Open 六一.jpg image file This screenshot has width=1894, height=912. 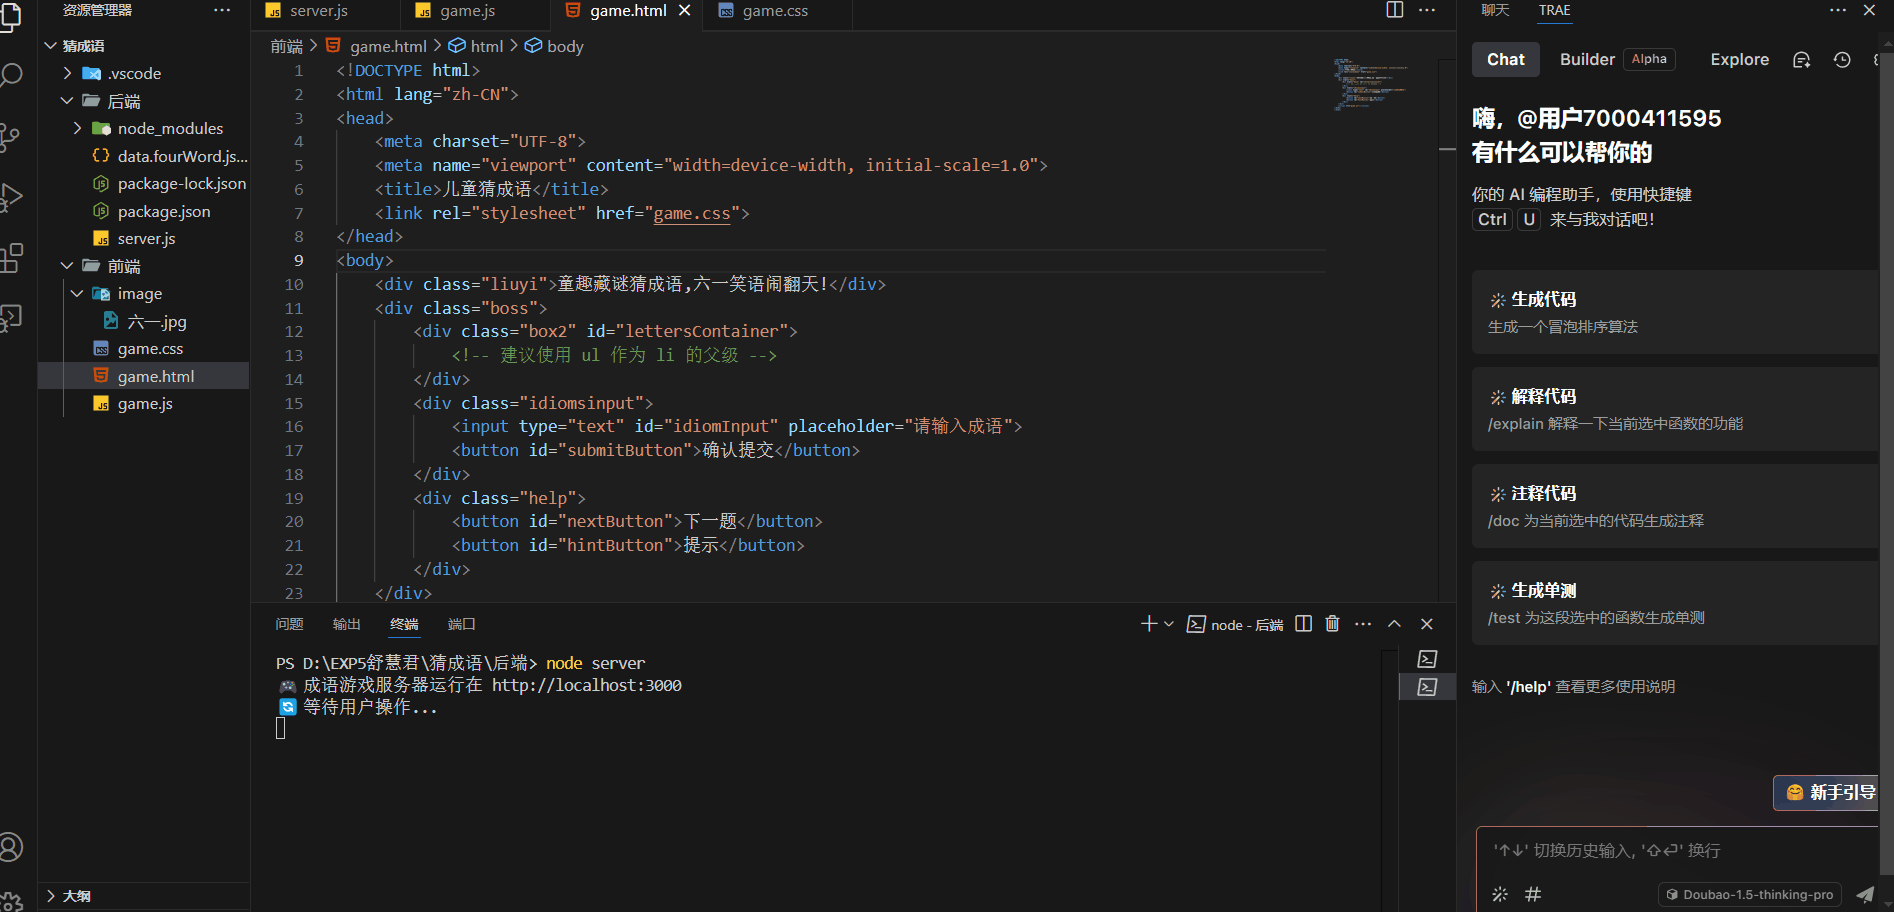pyautogui.click(x=144, y=321)
